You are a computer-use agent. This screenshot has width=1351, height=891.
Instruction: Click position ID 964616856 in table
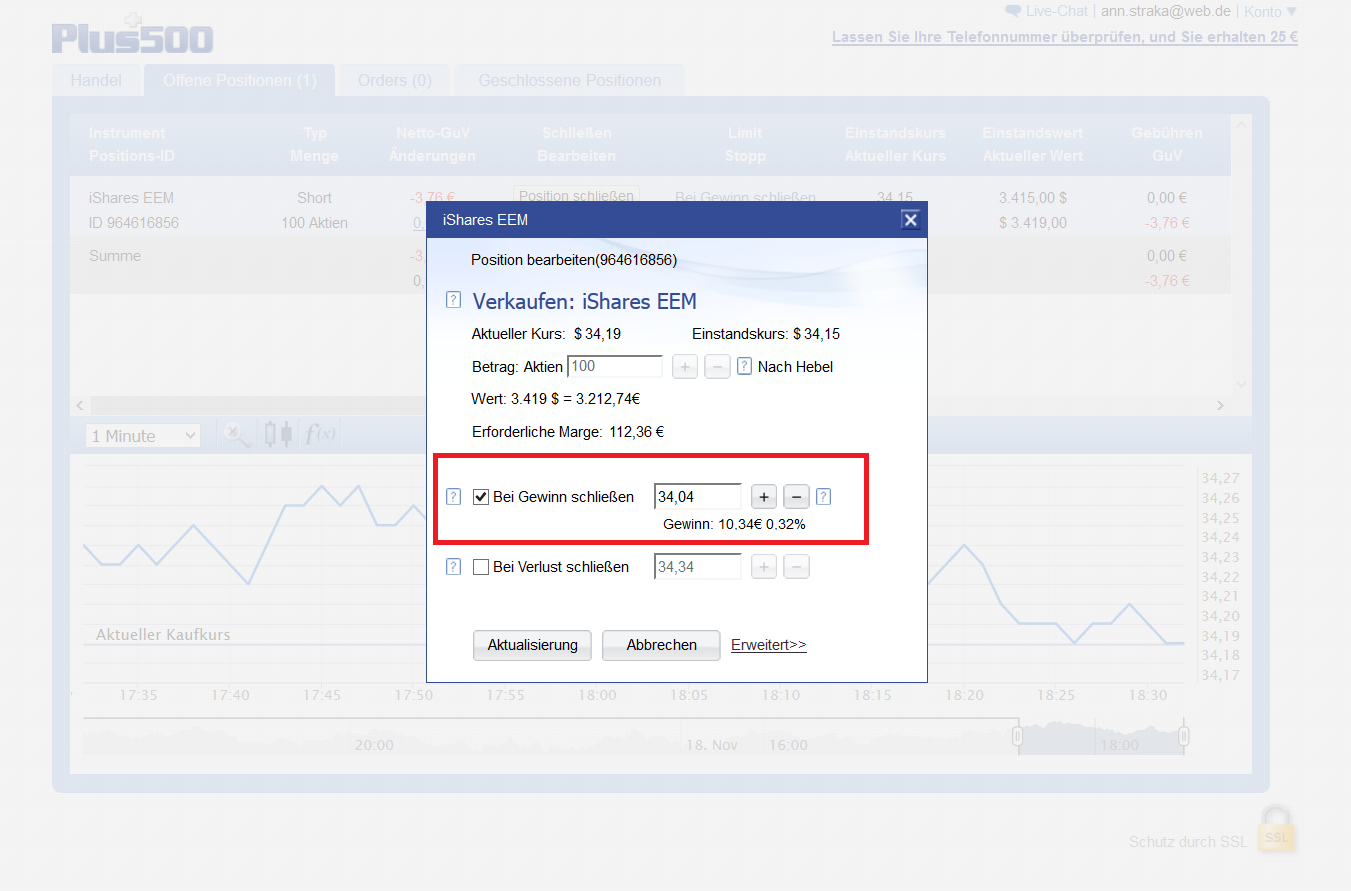tap(134, 223)
